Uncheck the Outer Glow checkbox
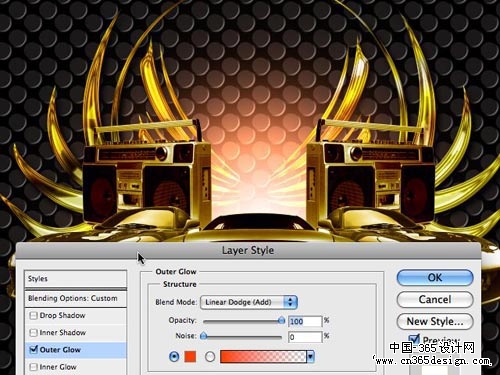Viewport: 500px width, 375px height. pyautogui.click(x=33, y=350)
